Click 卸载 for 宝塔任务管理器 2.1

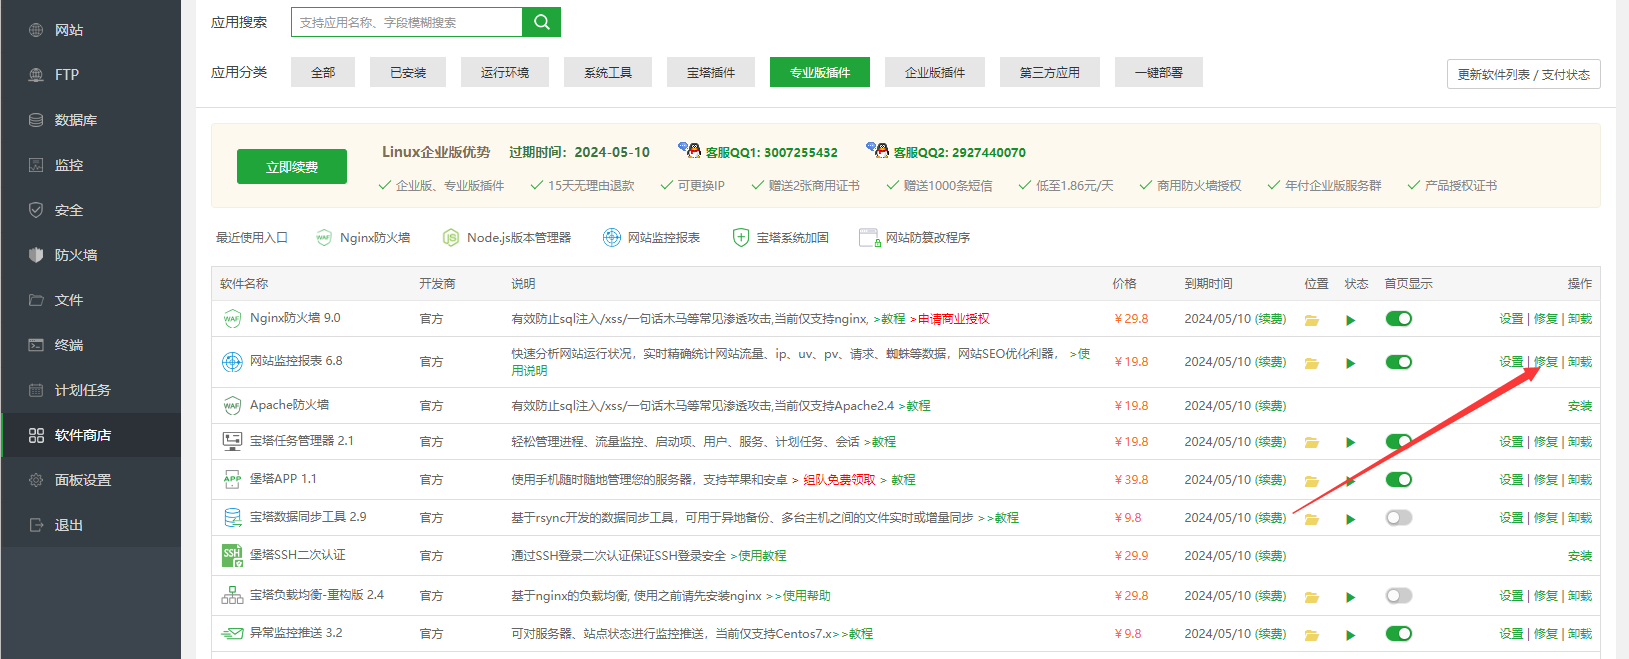(x=1580, y=442)
